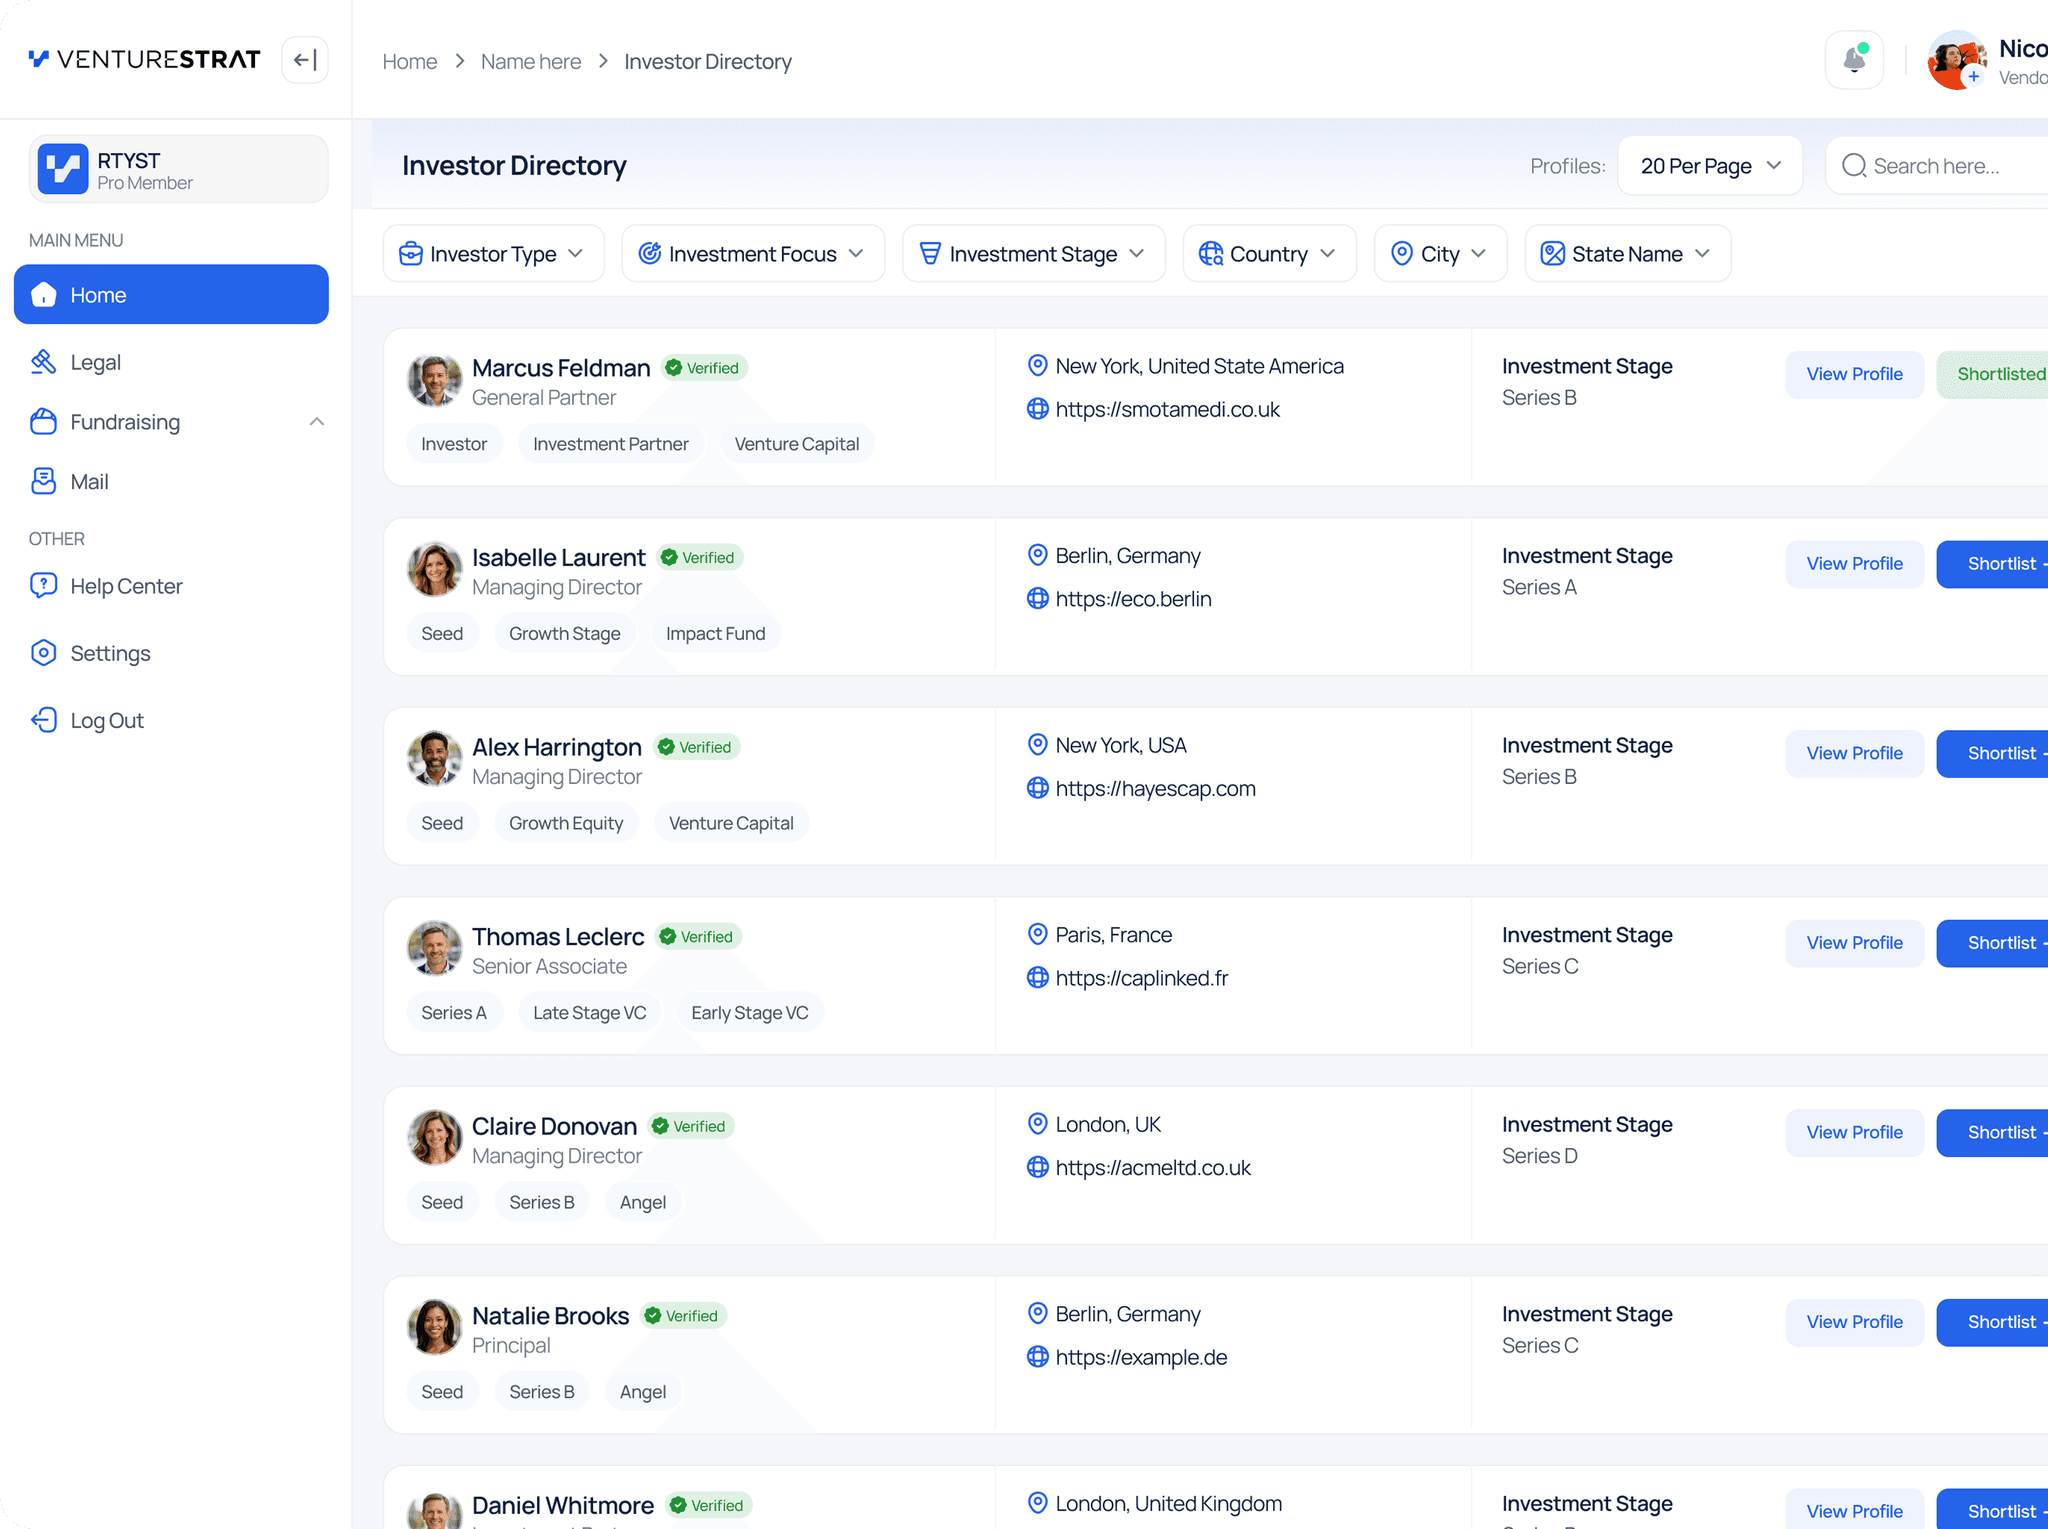Click the Mail icon in the sidebar
This screenshot has width=2048, height=1529.
(43, 481)
